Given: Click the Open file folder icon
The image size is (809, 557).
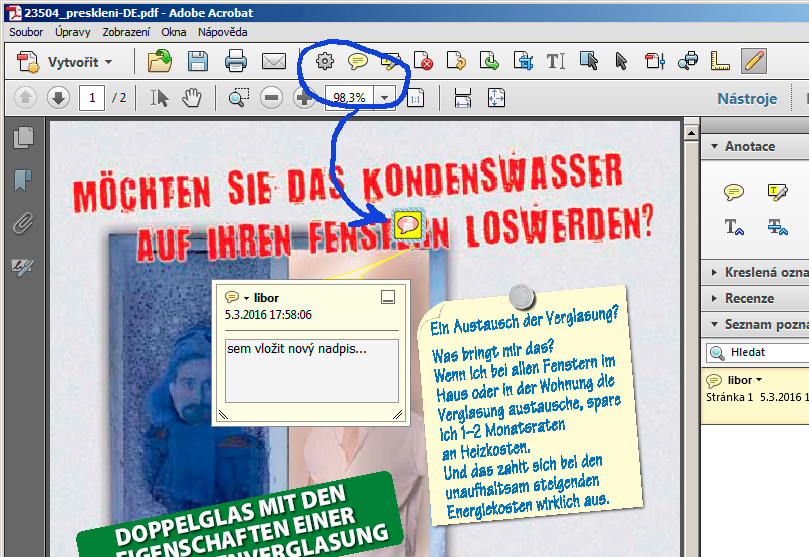Looking at the screenshot, I should [x=159, y=62].
